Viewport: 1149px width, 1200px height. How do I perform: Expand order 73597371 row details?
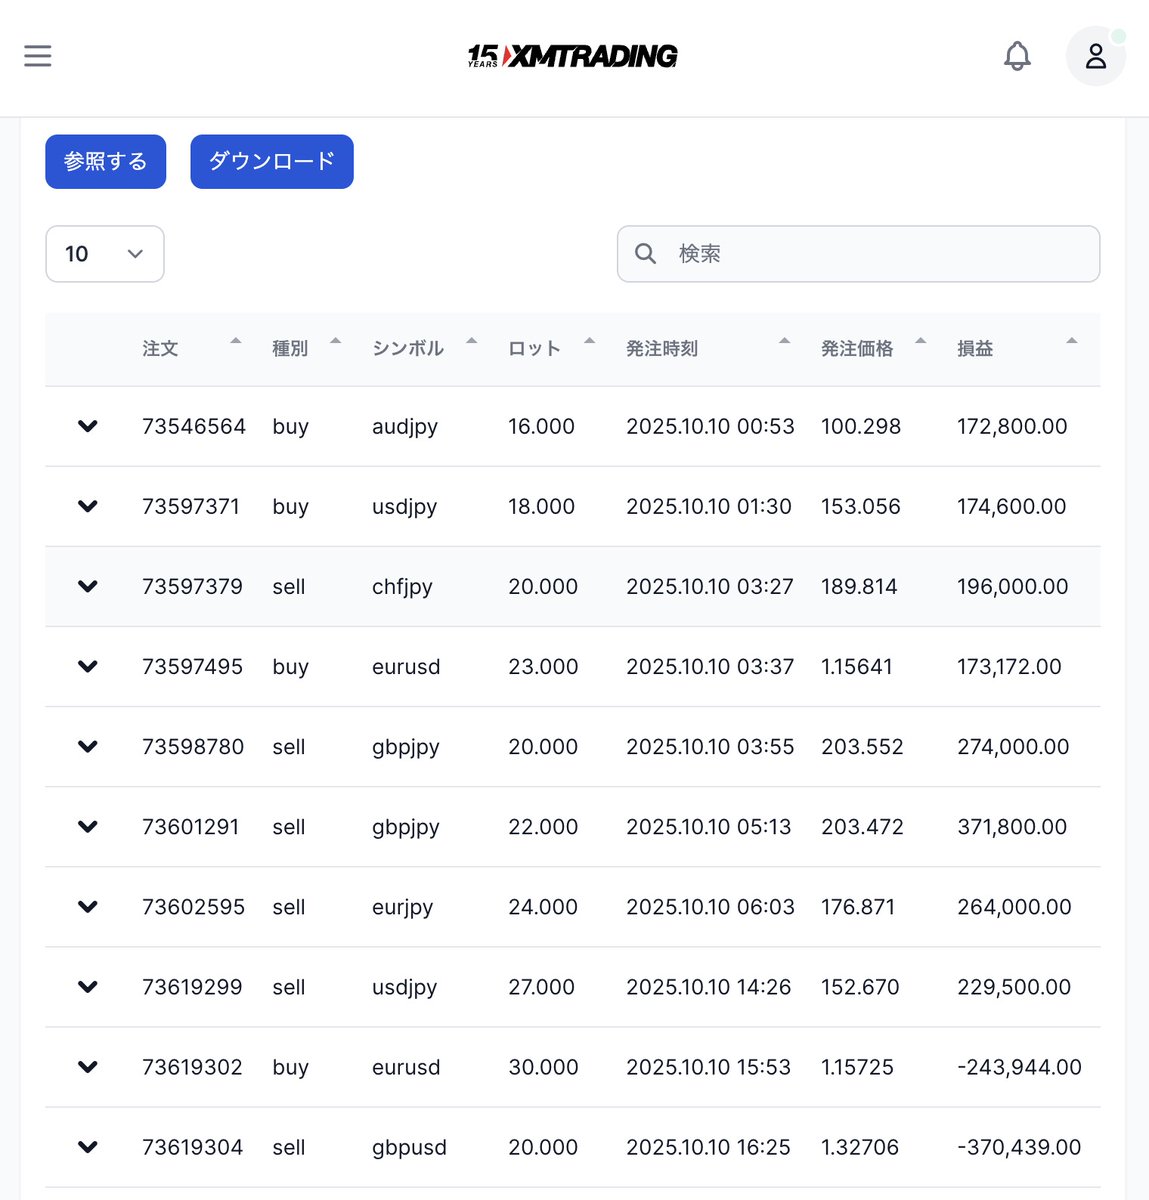[x=88, y=506]
